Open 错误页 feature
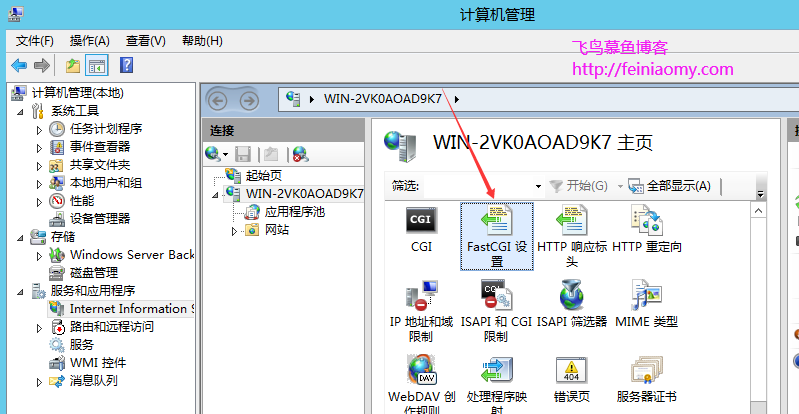Viewport: 799px width, 414px height. [x=572, y=379]
